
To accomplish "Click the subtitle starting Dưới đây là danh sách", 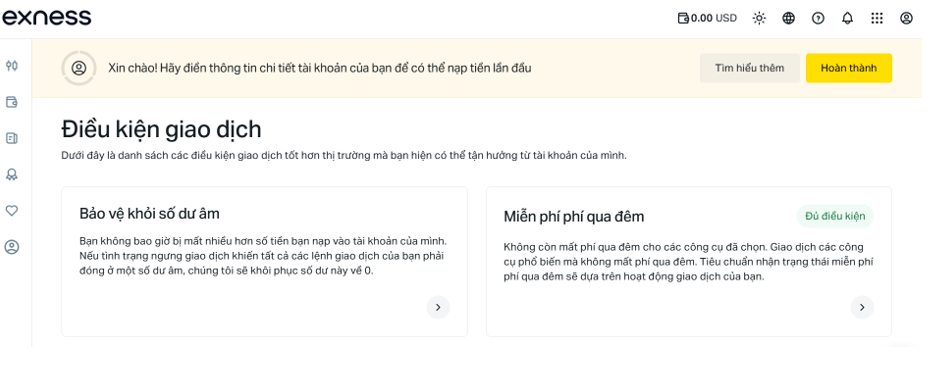I will 344,156.
